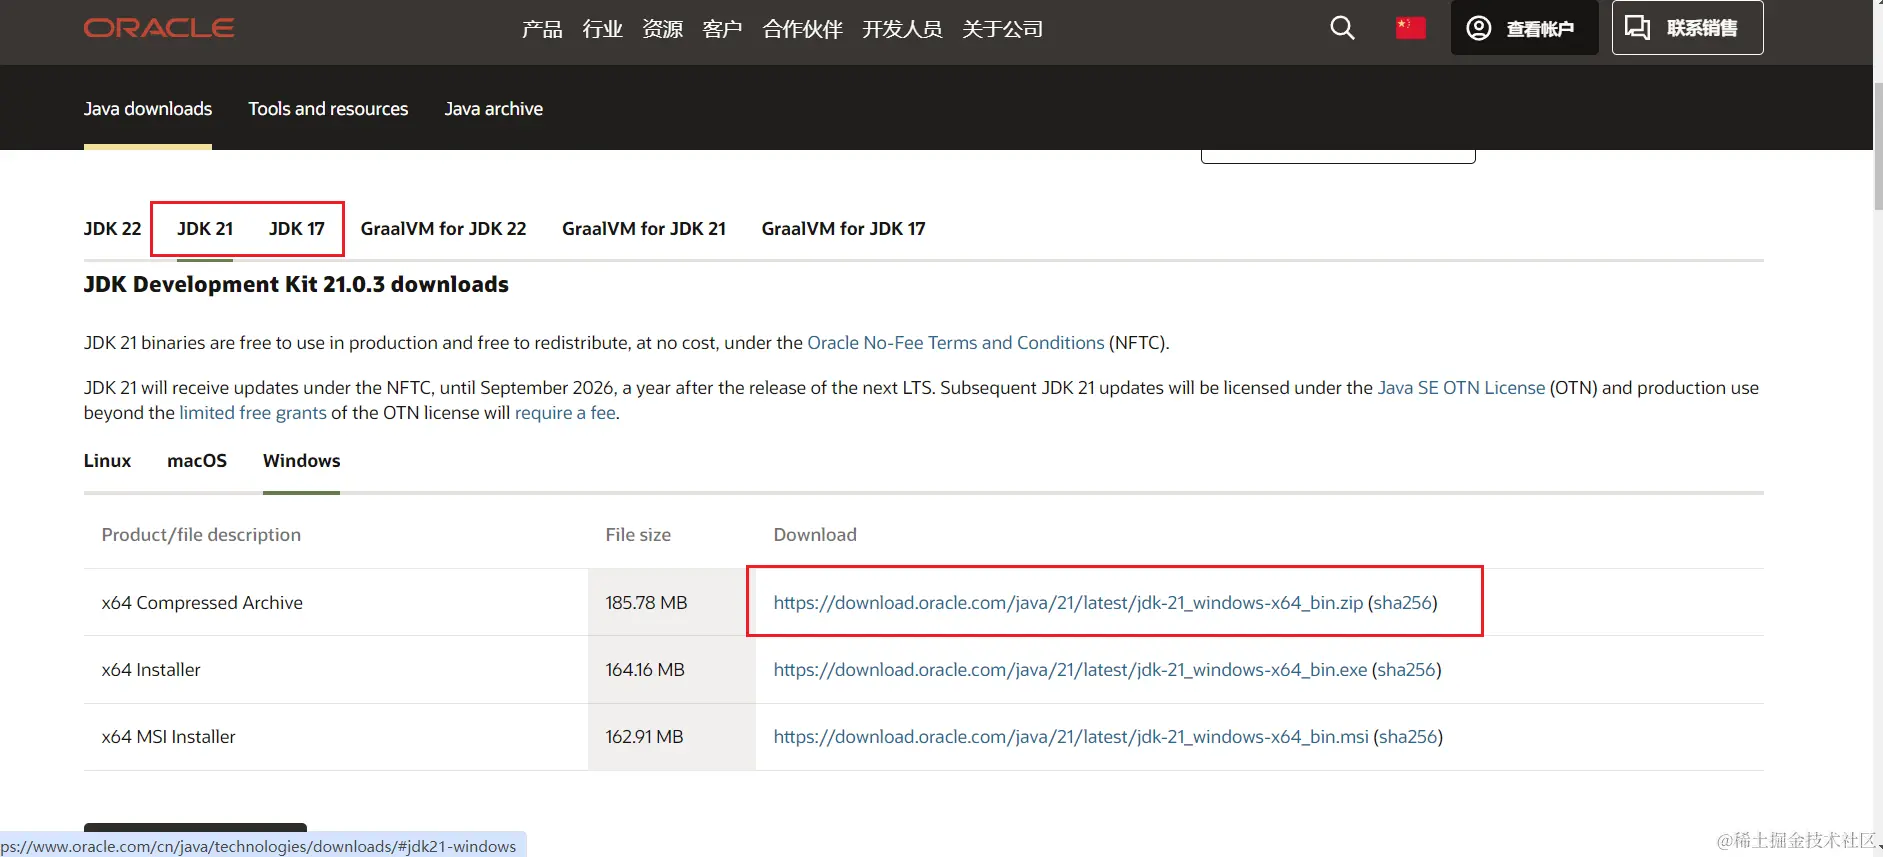Viewport: 1883px width, 857px height.
Task: Click the 查看帐户 account button
Action: coord(1524,28)
